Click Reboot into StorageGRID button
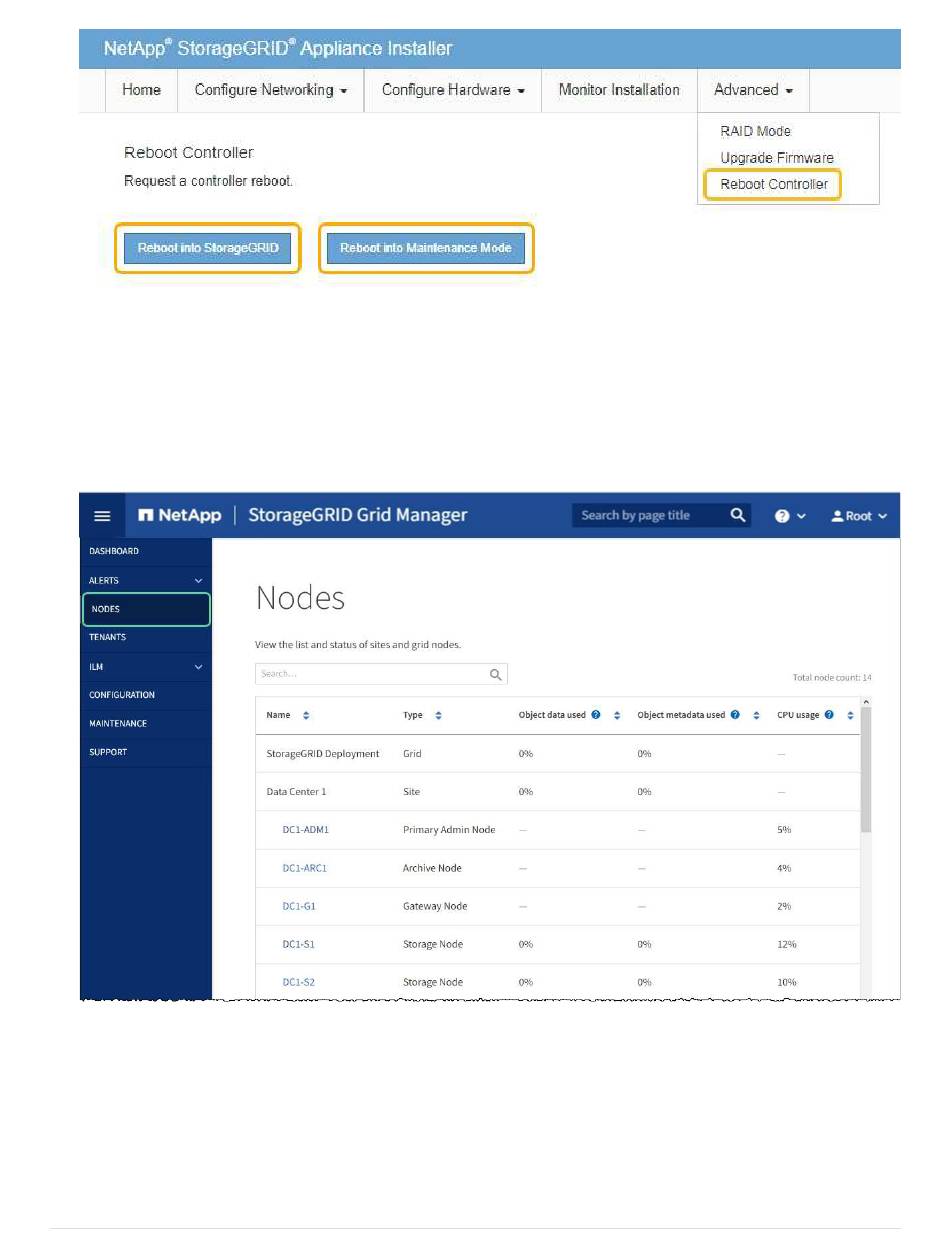The height and width of the screenshot is (1248, 950). [208, 248]
